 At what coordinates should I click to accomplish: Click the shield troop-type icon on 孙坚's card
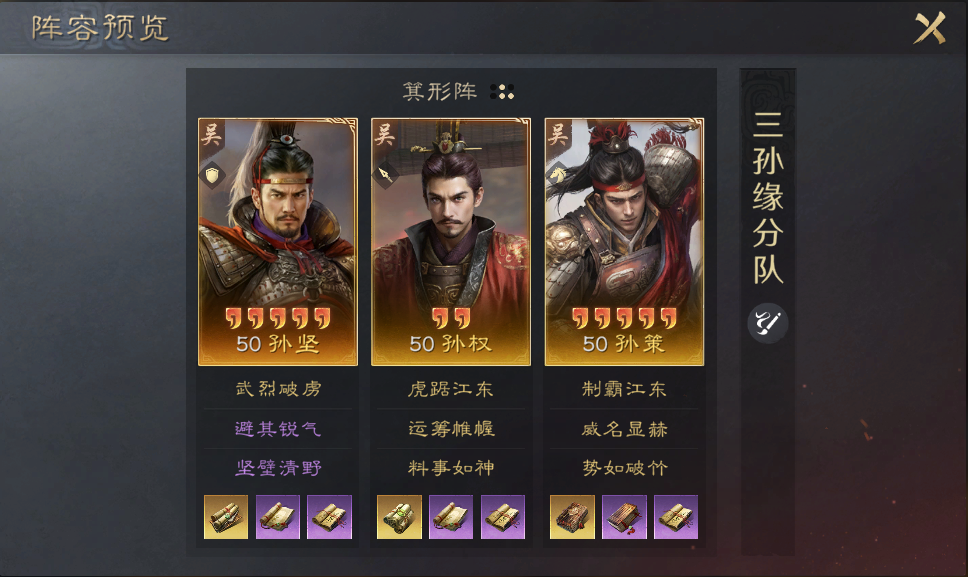(212, 175)
